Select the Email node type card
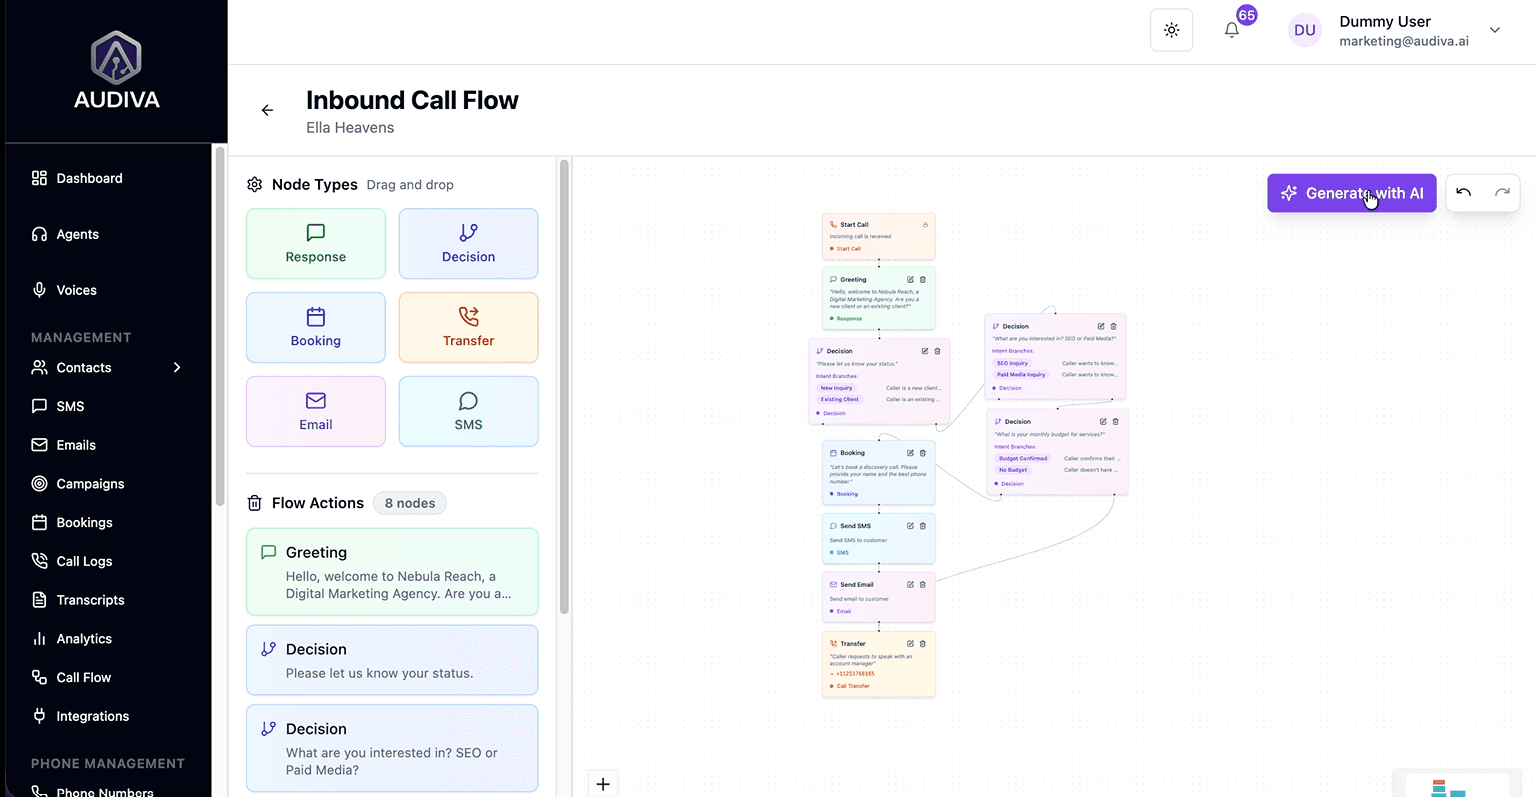Screen dimensions: 1536x797 316,411
